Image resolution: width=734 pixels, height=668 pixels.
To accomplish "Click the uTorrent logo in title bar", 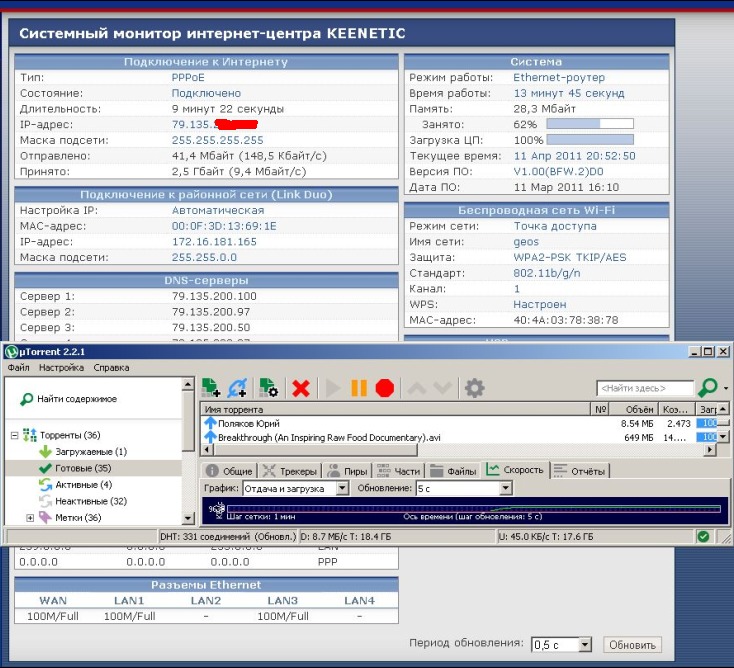I will click(x=11, y=352).
